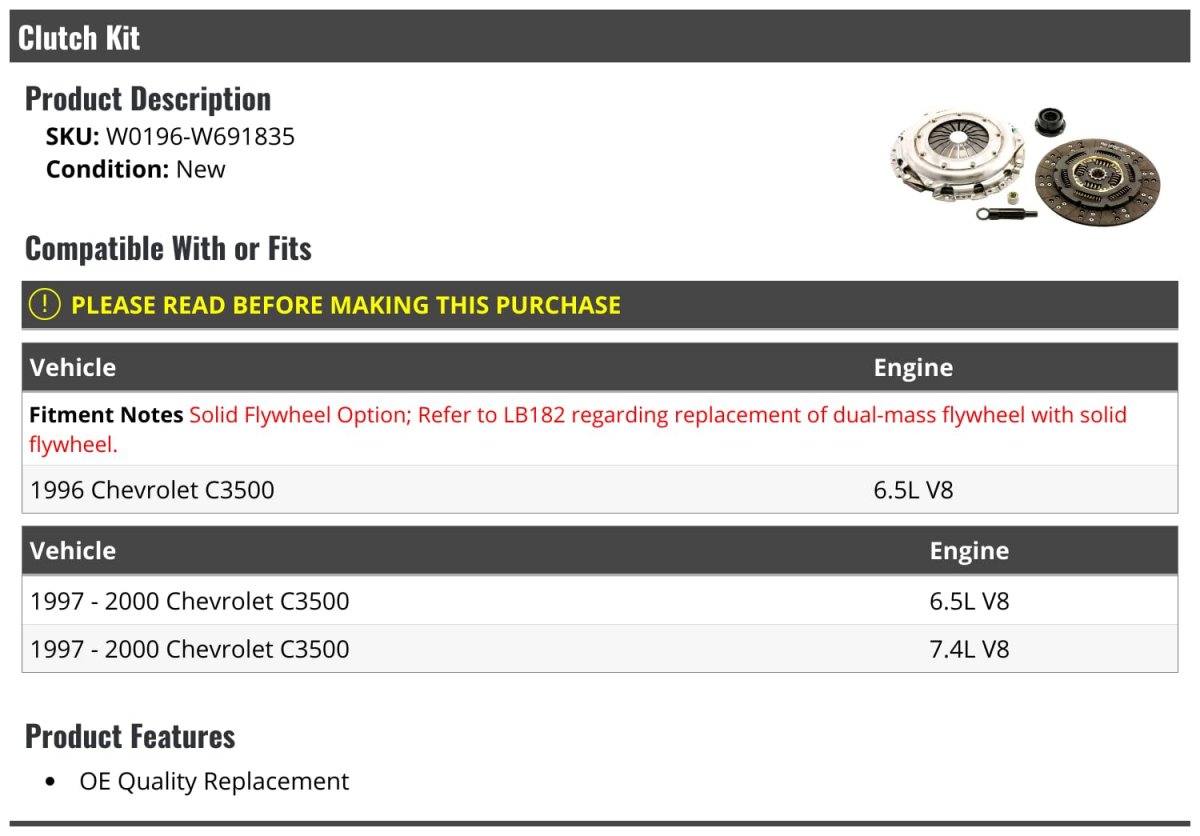Click the red Fitment Notes flywheel text
Image resolution: width=1200 pixels, height=836 pixels.
coord(578,429)
